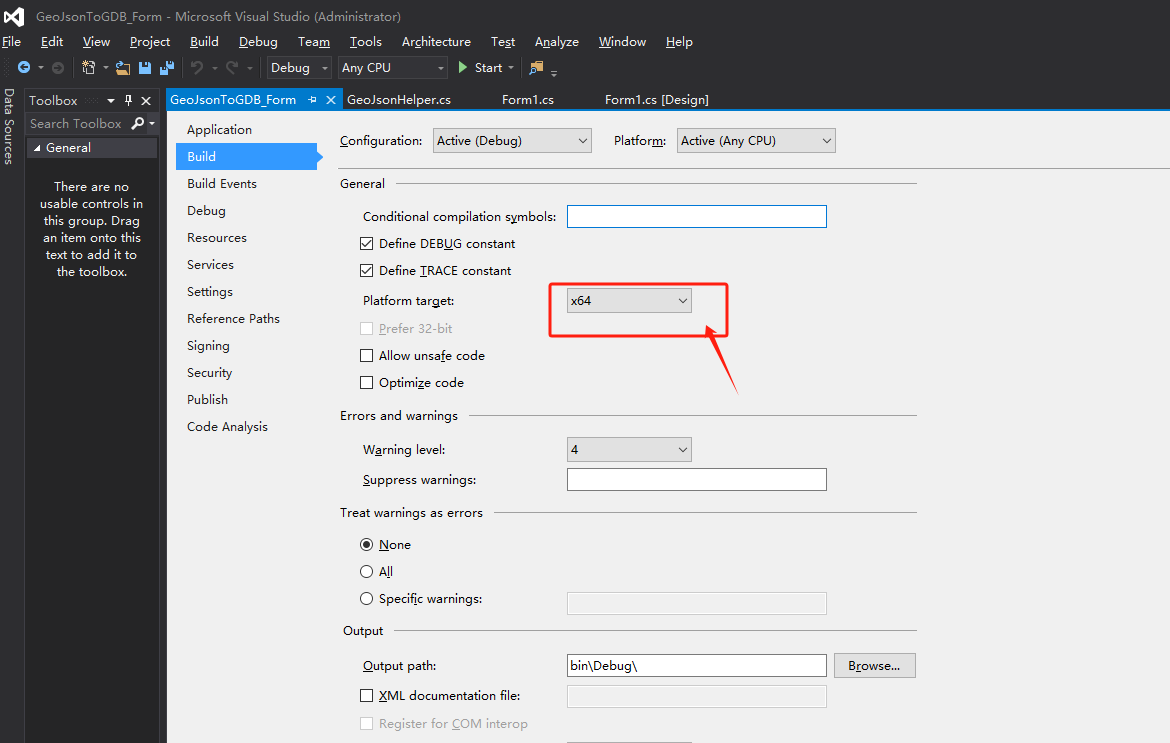Open the Architecture menu
Screen dimensions: 1170x743
(x=436, y=42)
